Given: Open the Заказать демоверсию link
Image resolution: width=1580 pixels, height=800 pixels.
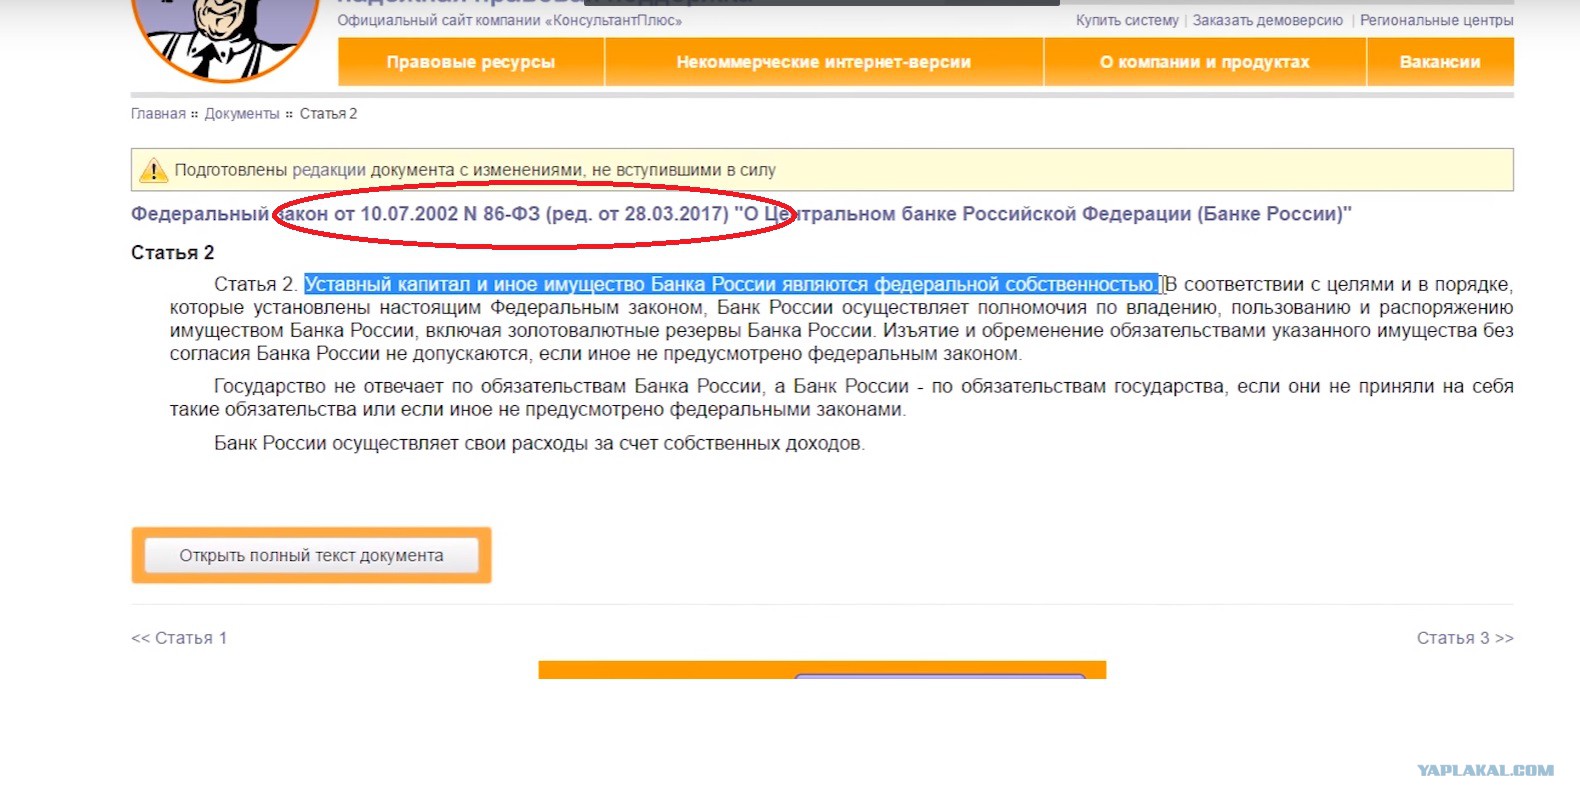Looking at the screenshot, I should [1268, 20].
